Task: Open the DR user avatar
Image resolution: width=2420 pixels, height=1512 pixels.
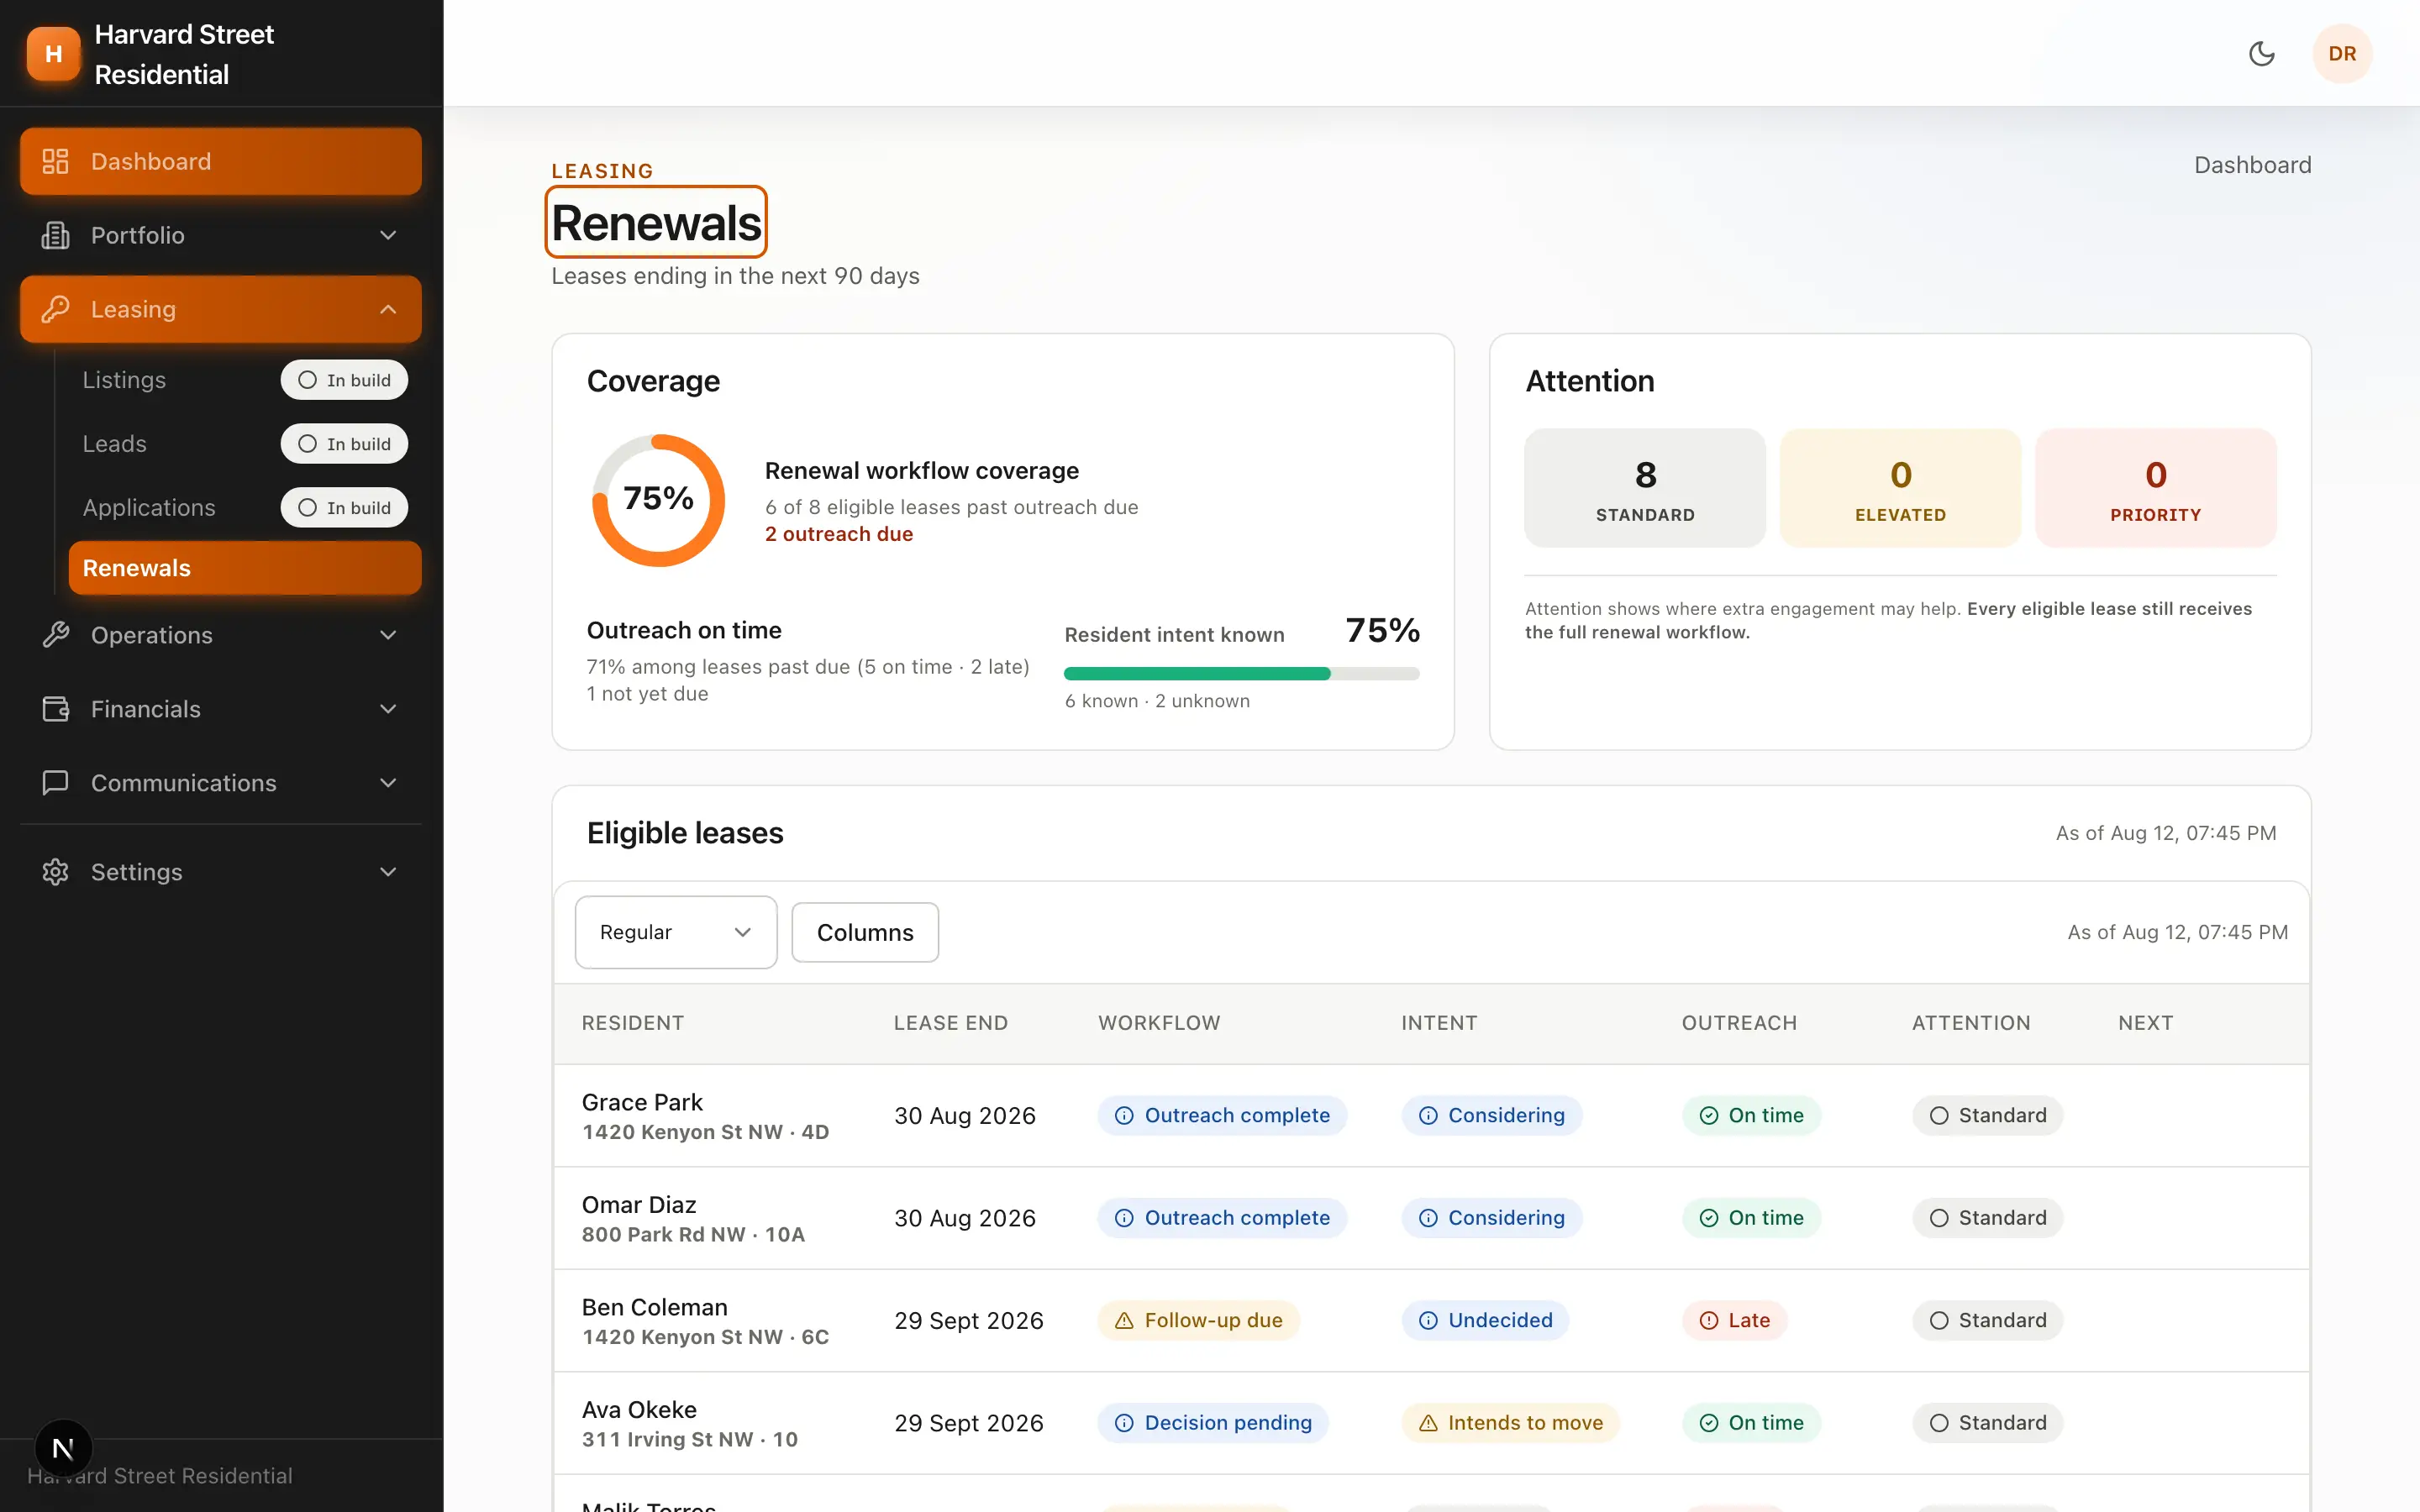Action: pos(2342,54)
